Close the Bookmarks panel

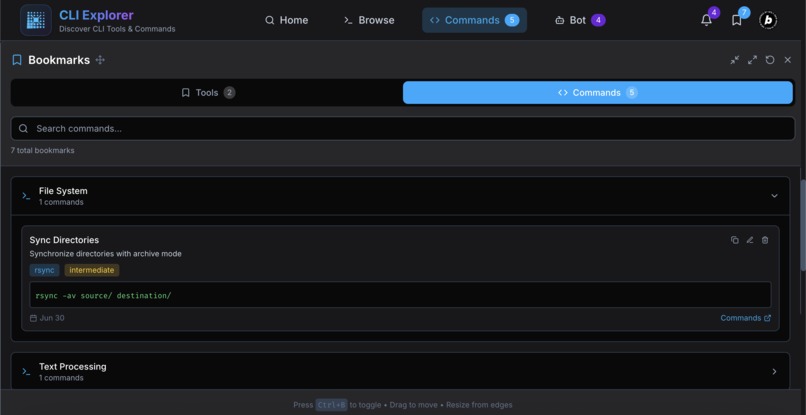pos(787,60)
